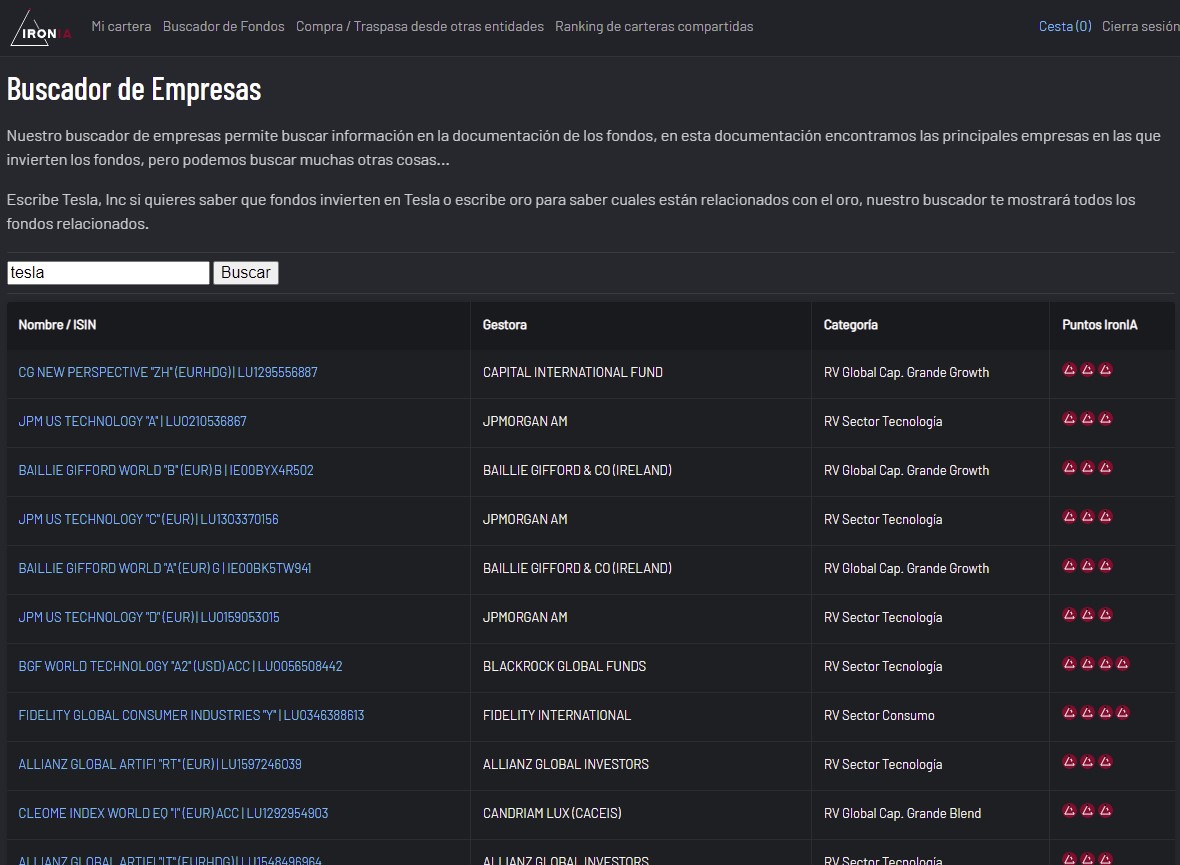Image resolution: width=1180 pixels, height=865 pixels.
Task: Open CG NEW PERSPECTIVE "ZH" fund link
Action: click(x=168, y=372)
